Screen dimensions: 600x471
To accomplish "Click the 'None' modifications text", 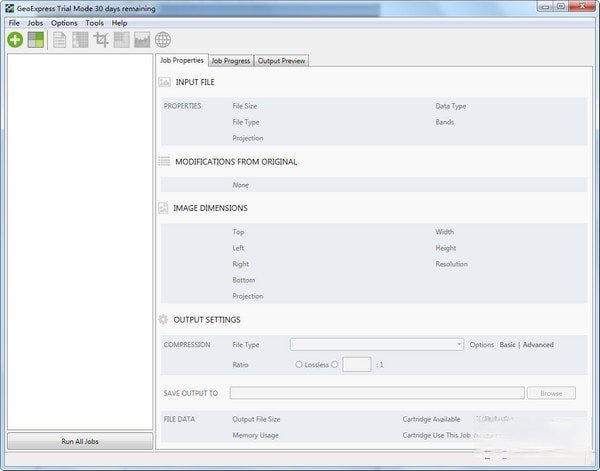I will [x=241, y=185].
